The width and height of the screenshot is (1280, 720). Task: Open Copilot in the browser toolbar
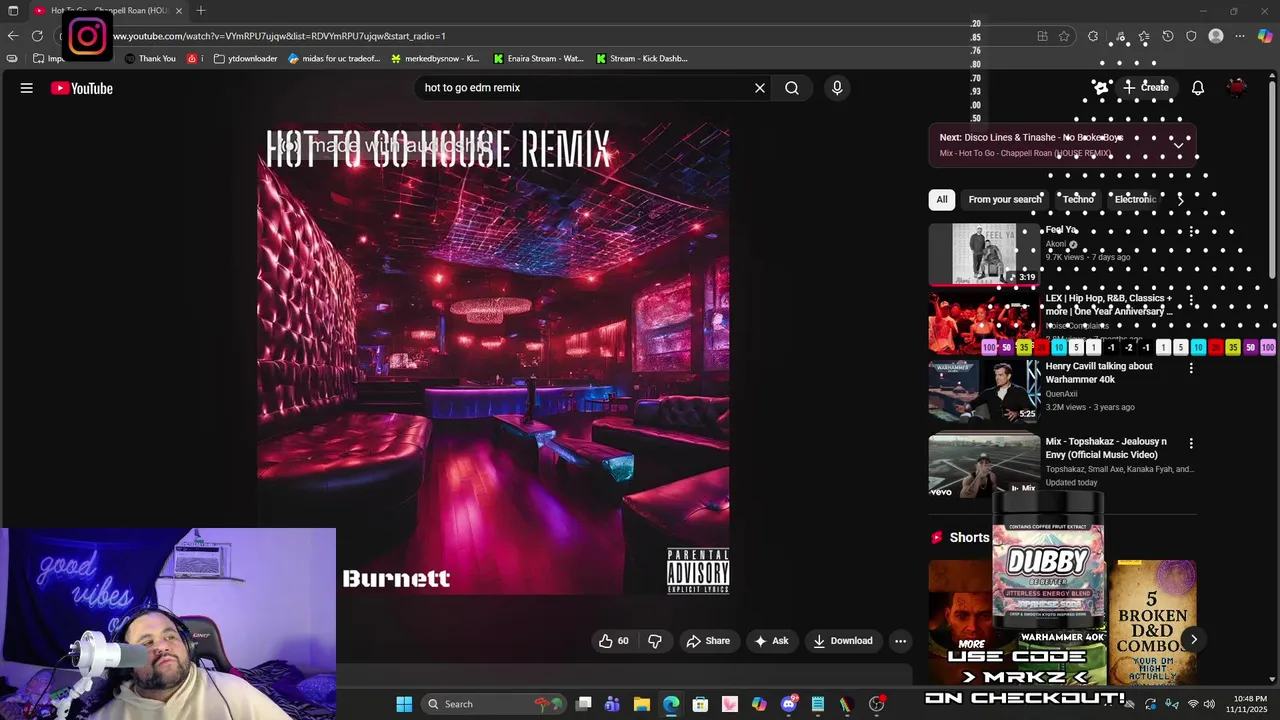1265,36
